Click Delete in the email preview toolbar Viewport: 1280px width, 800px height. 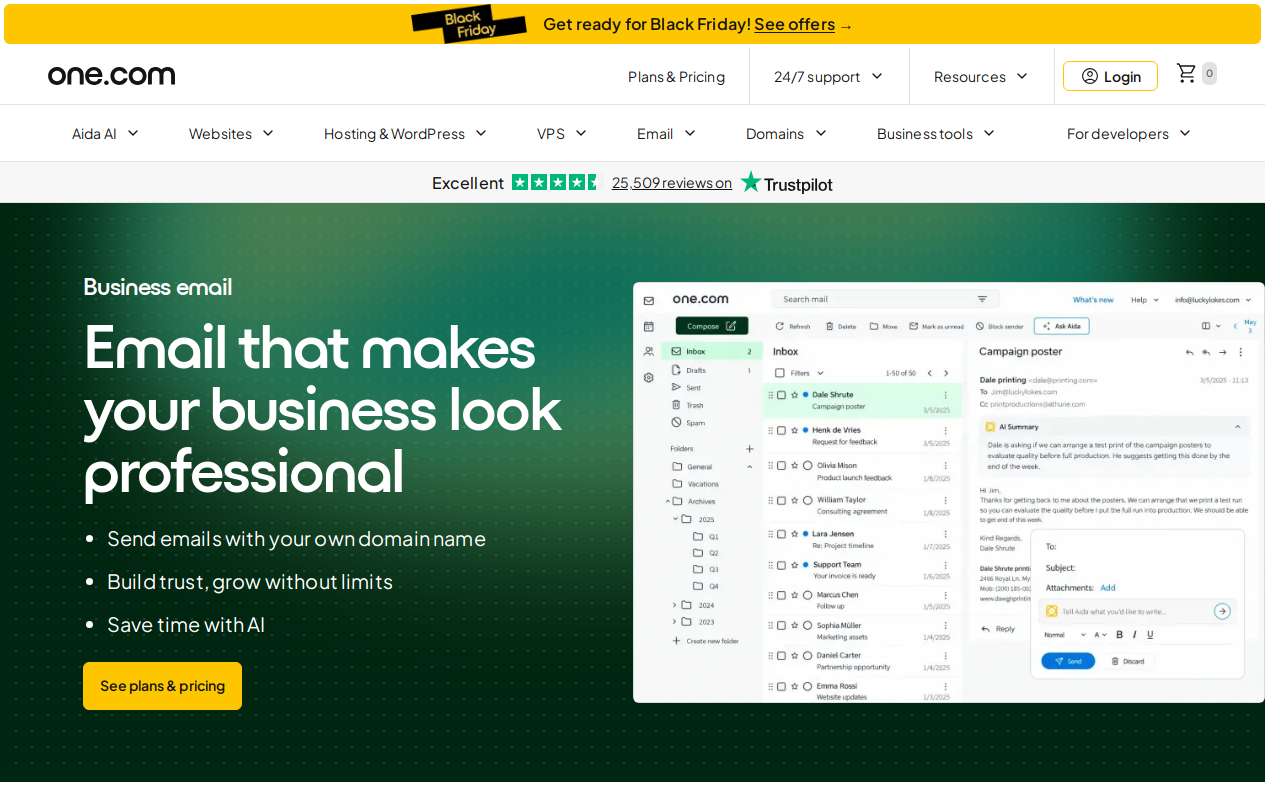pyautogui.click(x=841, y=326)
